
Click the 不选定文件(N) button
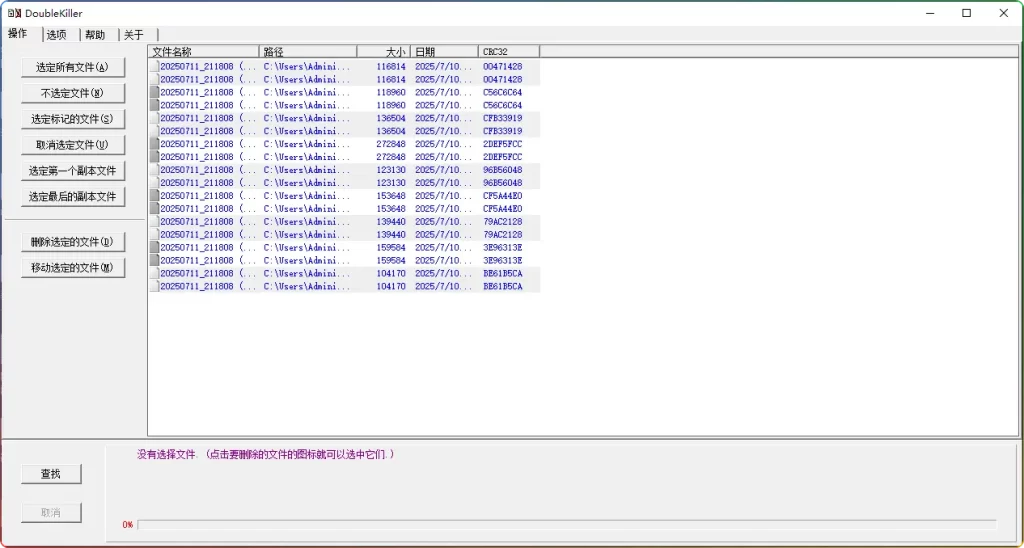pos(72,93)
